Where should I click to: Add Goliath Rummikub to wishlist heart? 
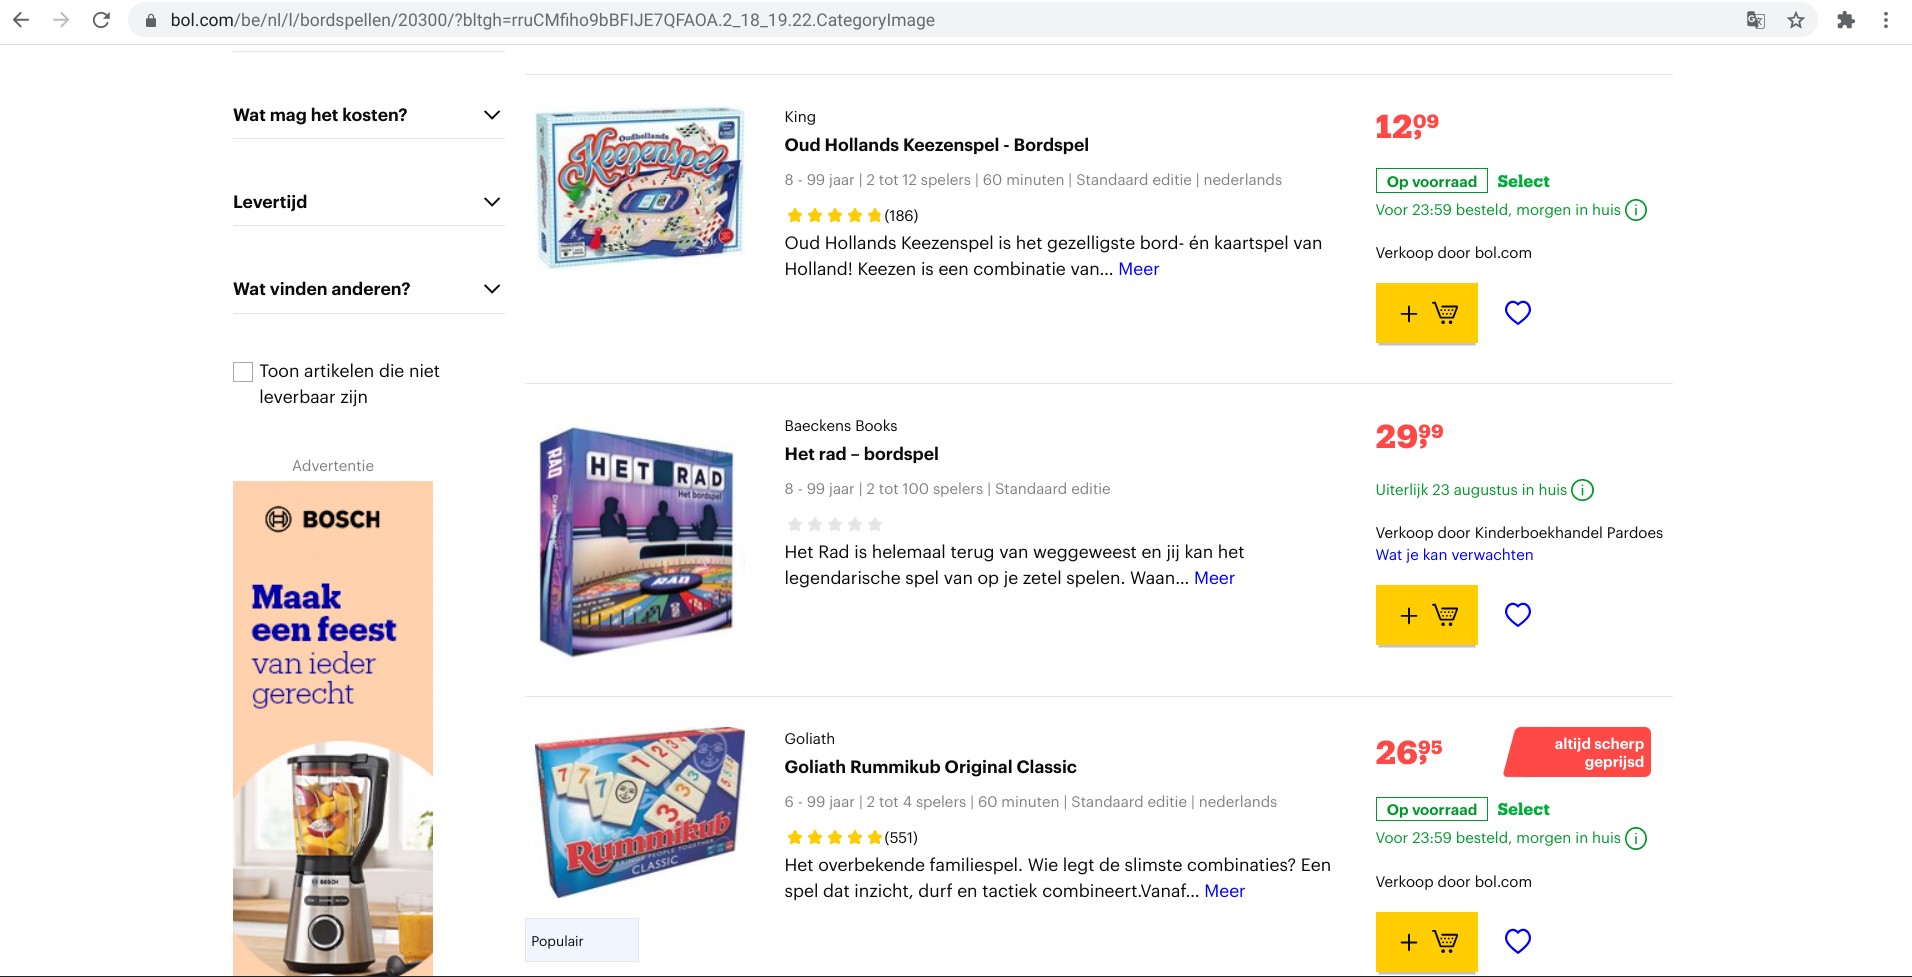[1517, 941]
